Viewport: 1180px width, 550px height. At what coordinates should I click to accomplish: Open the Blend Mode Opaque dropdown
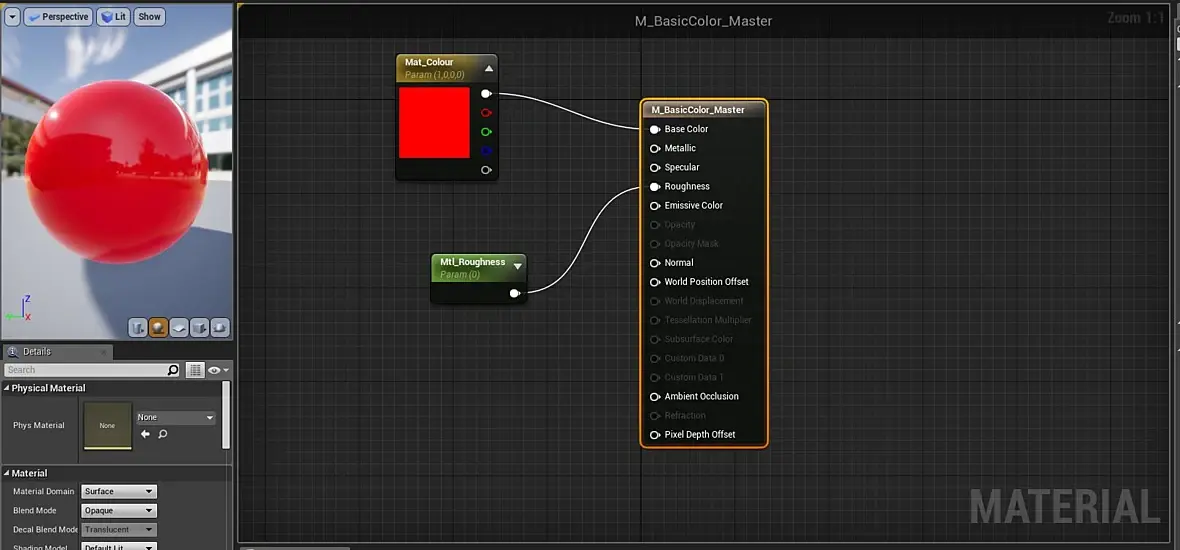coord(119,510)
